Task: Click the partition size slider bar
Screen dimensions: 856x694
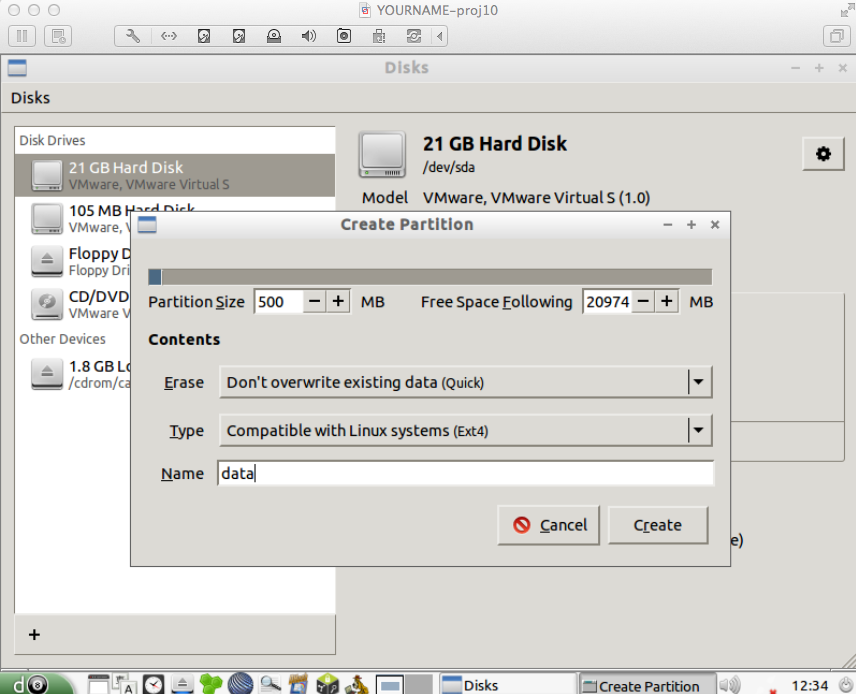Action: (430, 277)
